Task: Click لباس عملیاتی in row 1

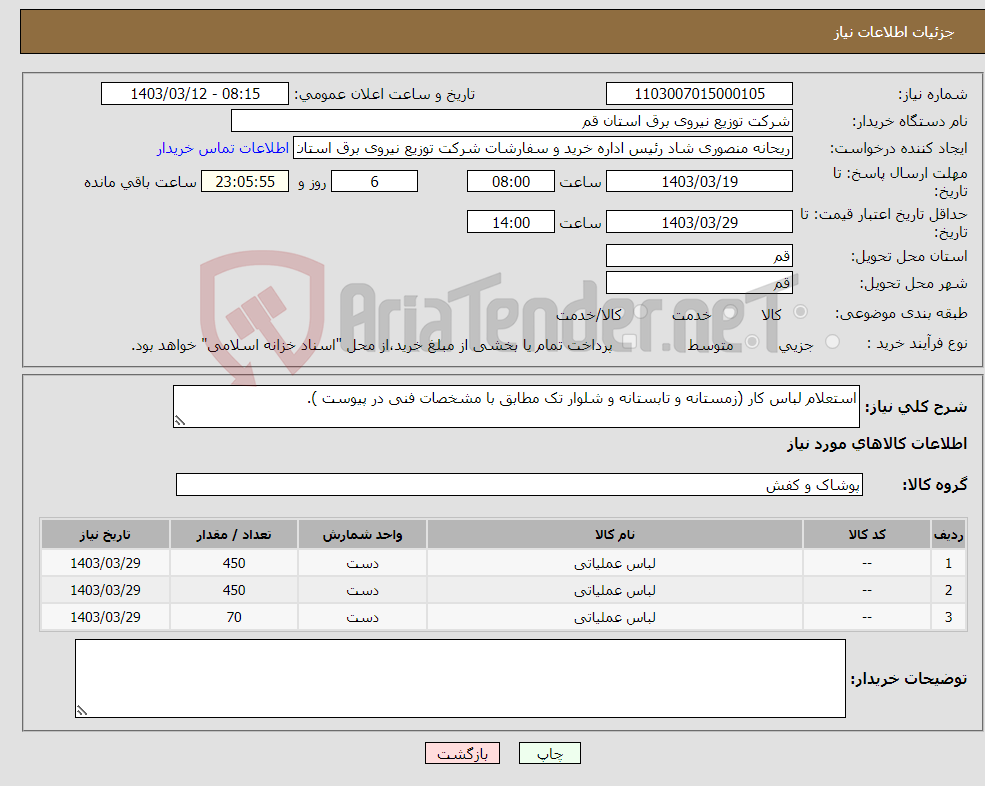Action: 615,564
